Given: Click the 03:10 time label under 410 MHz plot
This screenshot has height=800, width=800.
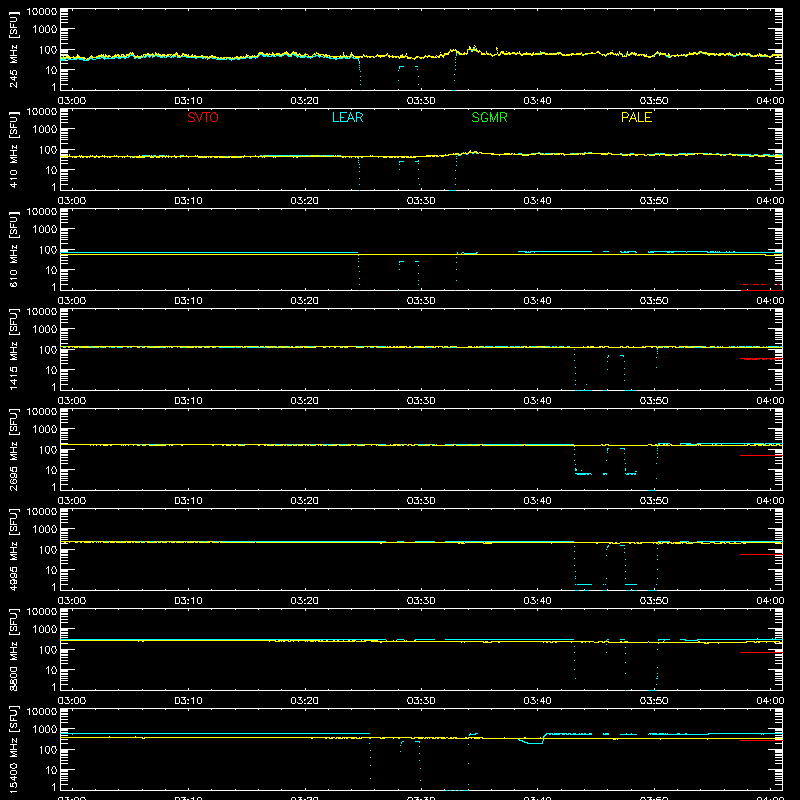Looking at the screenshot, I should pyautogui.click(x=188, y=201).
